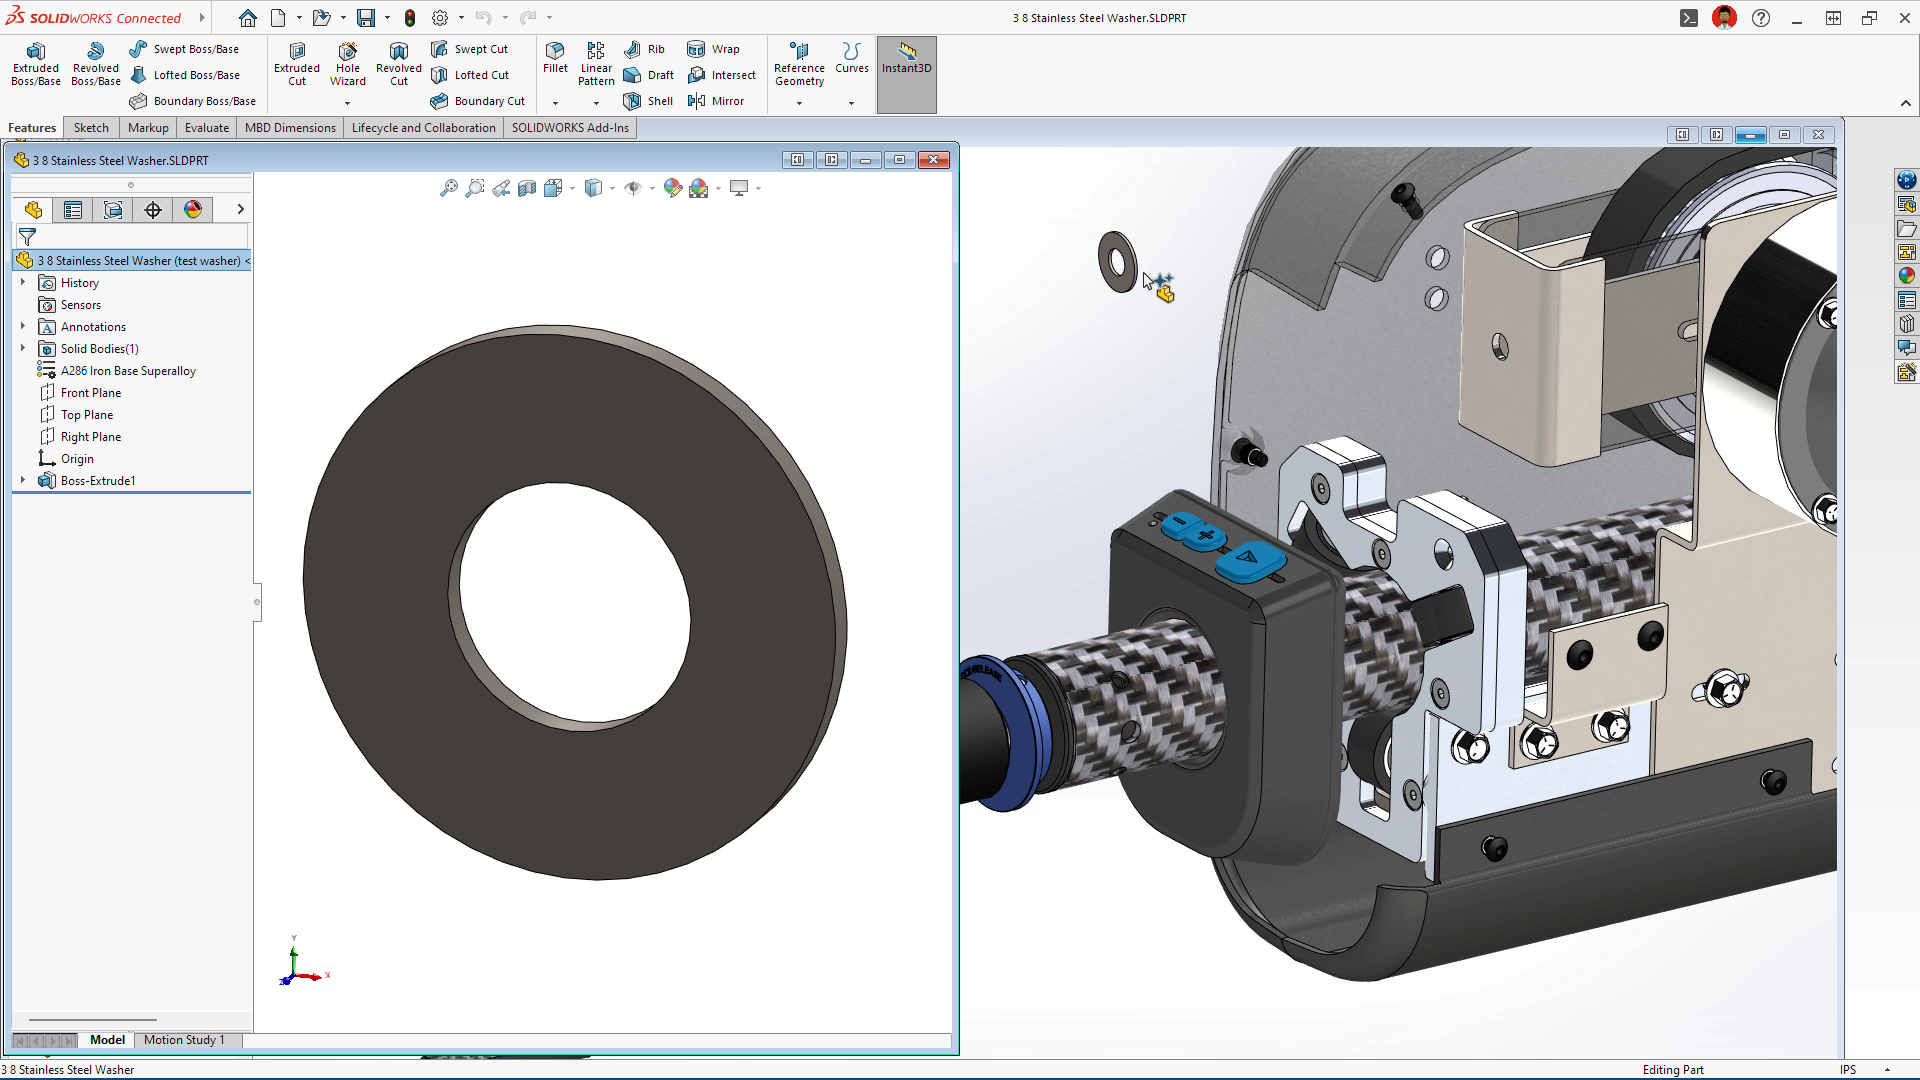Expand the Solid Bodies tree node
Image resolution: width=1920 pixels, height=1080 pixels.
22,348
